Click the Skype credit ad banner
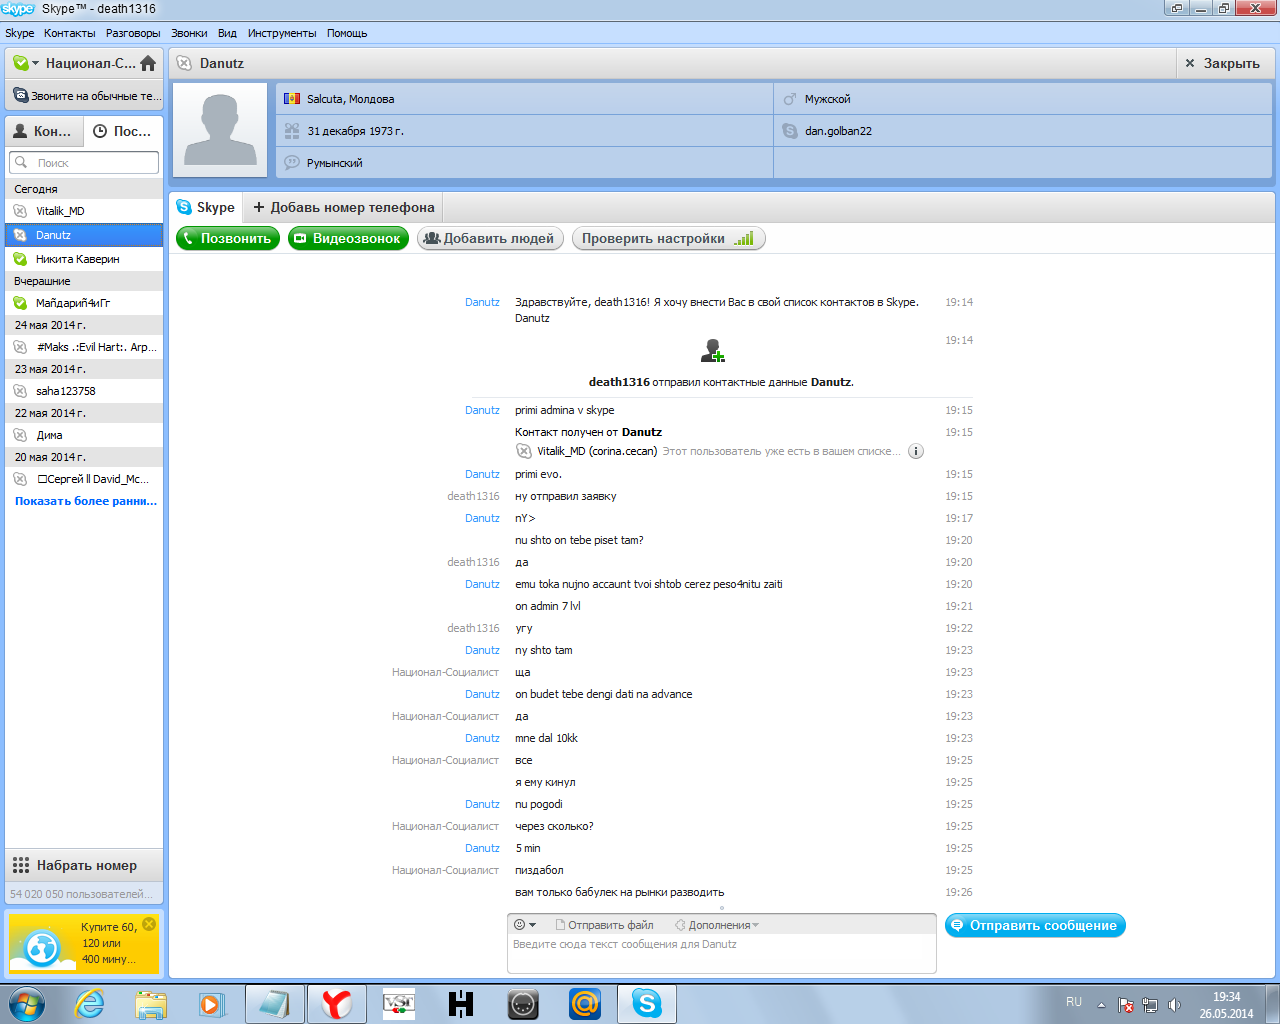This screenshot has width=1280, height=1024. [x=84, y=942]
